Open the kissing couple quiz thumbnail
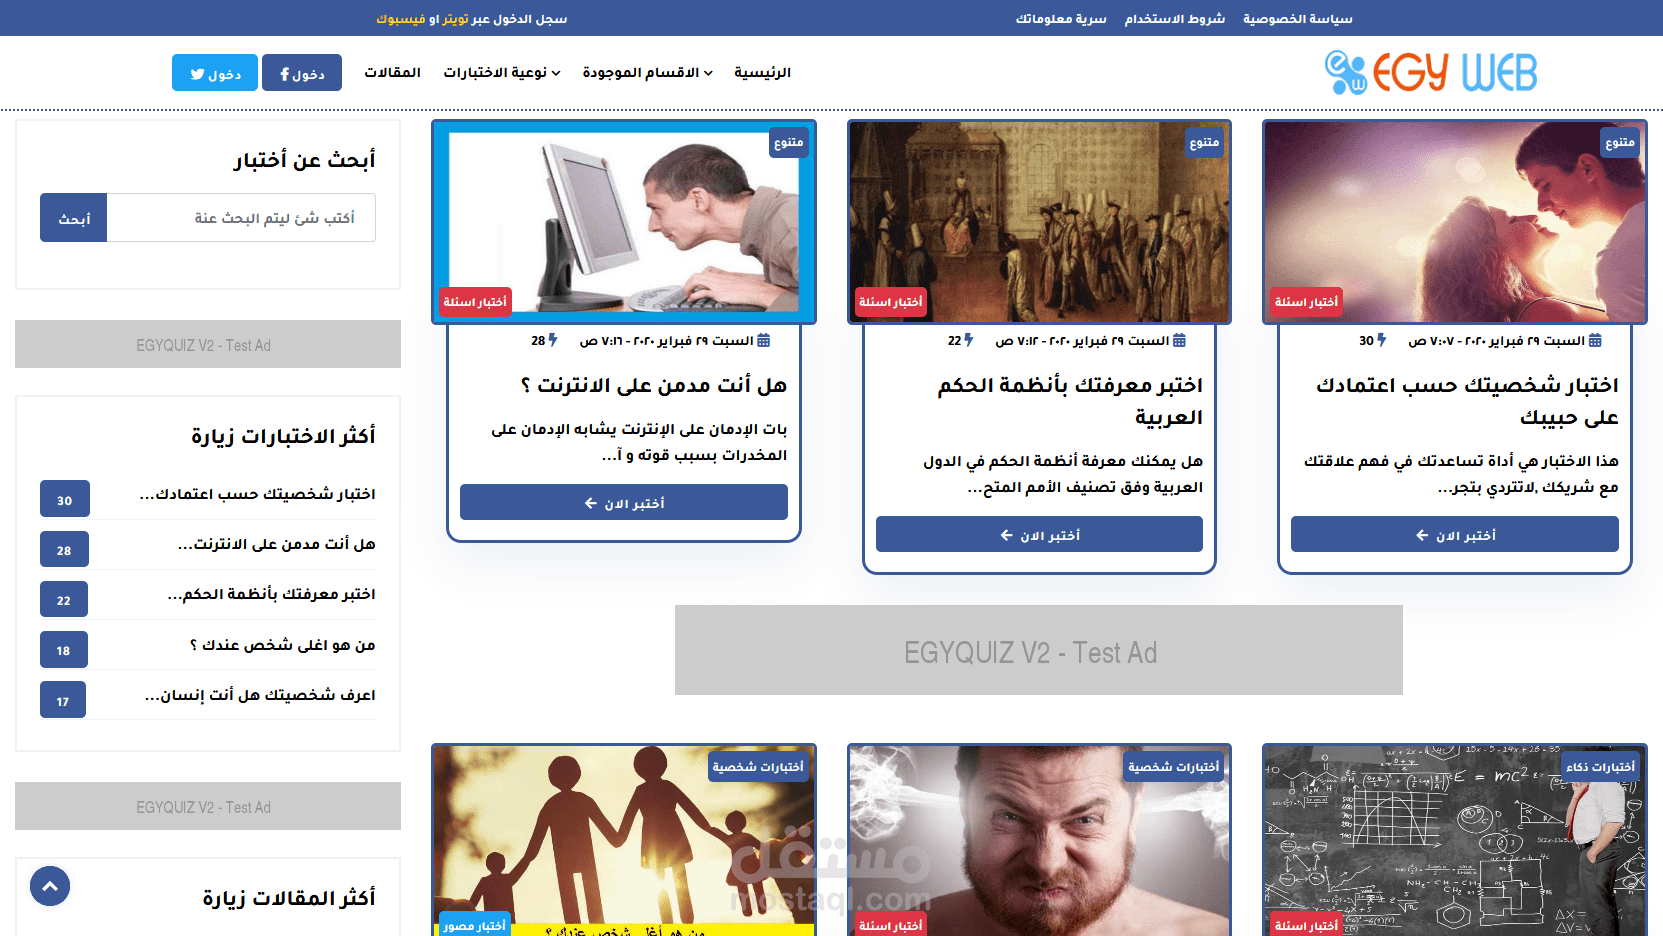The width and height of the screenshot is (1663, 936). pyautogui.click(x=1455, y=222)
